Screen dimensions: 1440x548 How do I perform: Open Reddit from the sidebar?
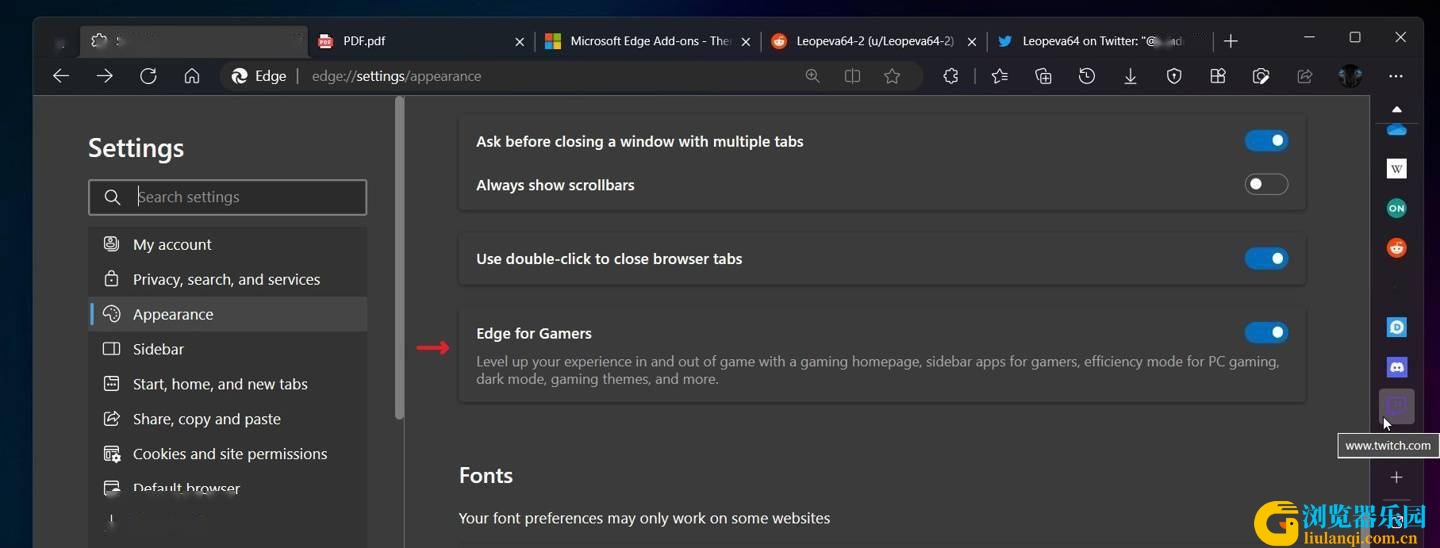click(x=1397, y=247)
